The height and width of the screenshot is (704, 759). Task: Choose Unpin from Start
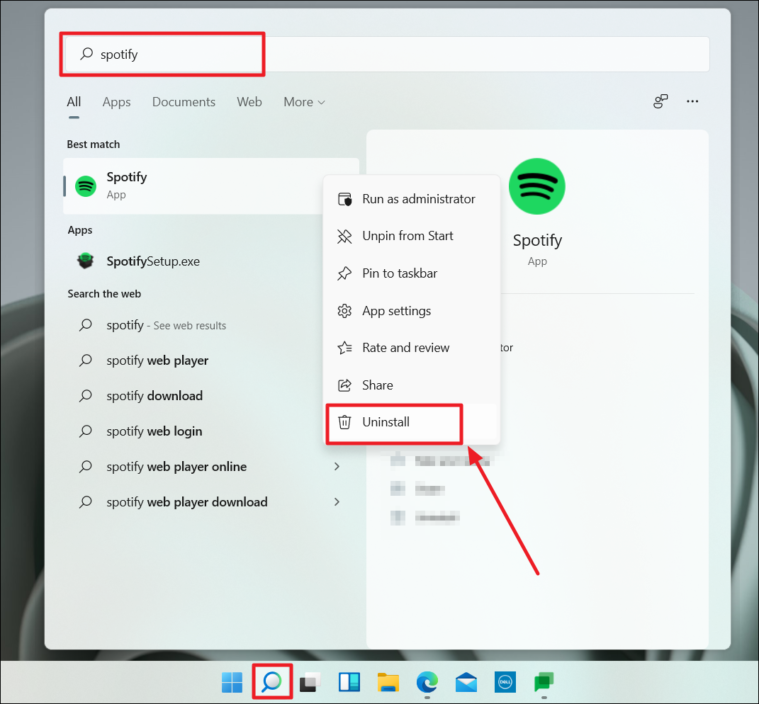[411, 236]
